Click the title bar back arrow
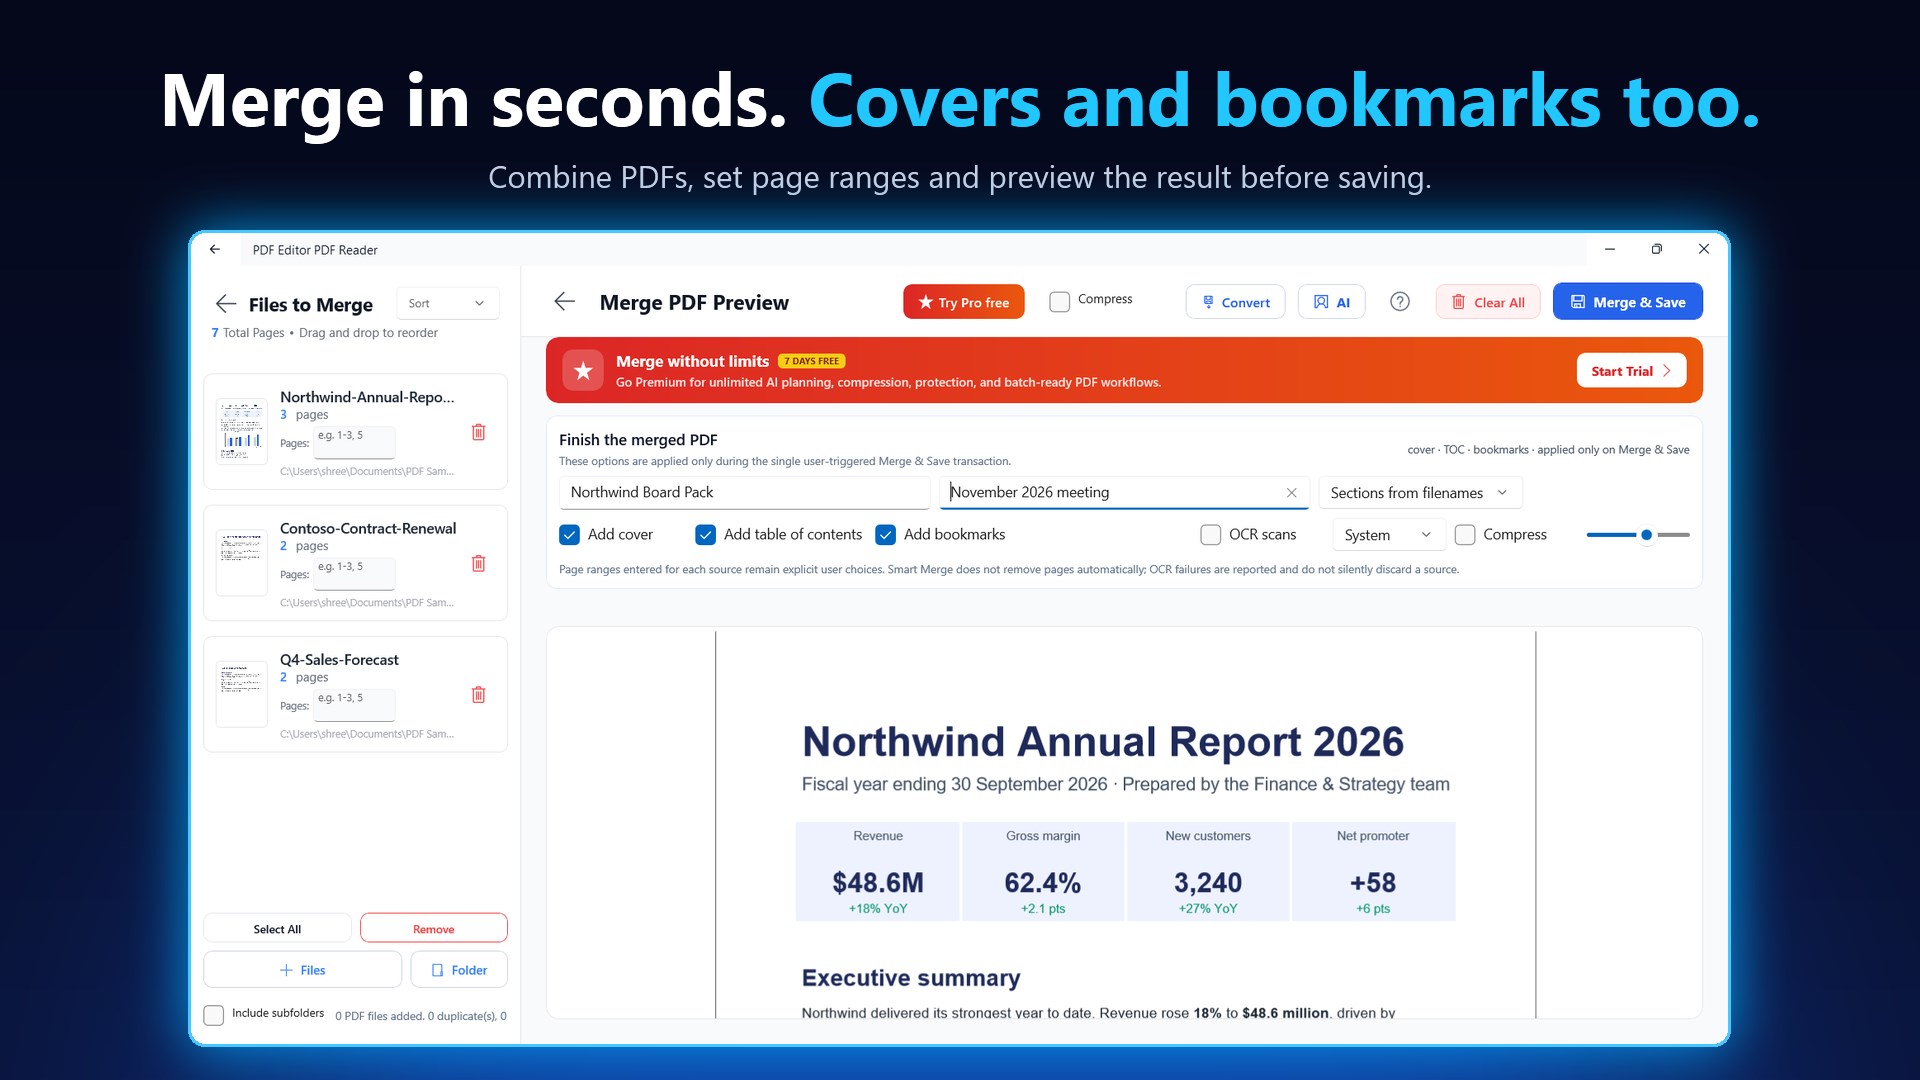1920x1080 pixels. coord(215,249)
